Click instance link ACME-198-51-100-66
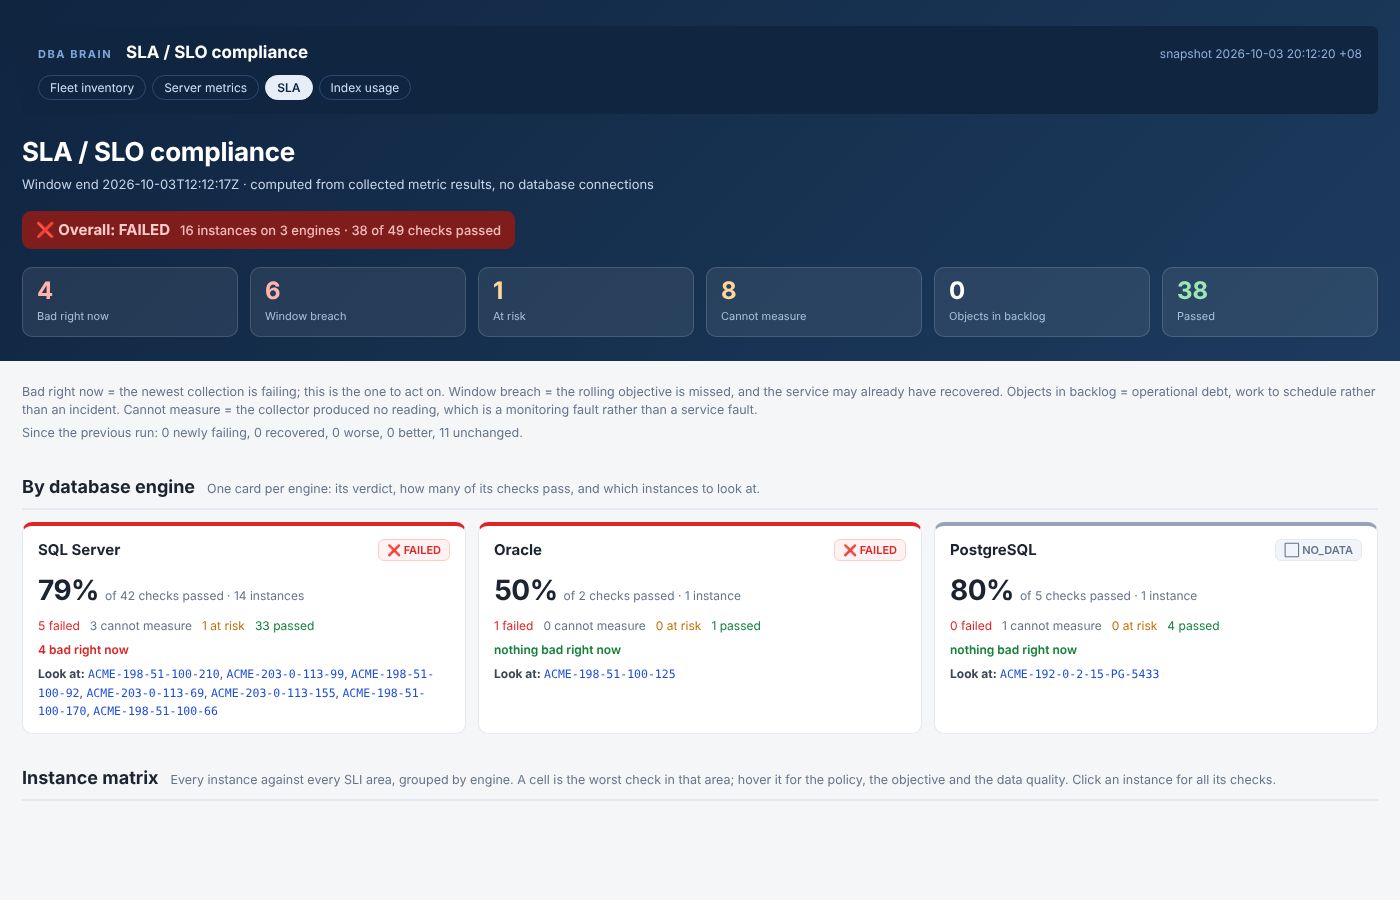 [x=155, y=712]
